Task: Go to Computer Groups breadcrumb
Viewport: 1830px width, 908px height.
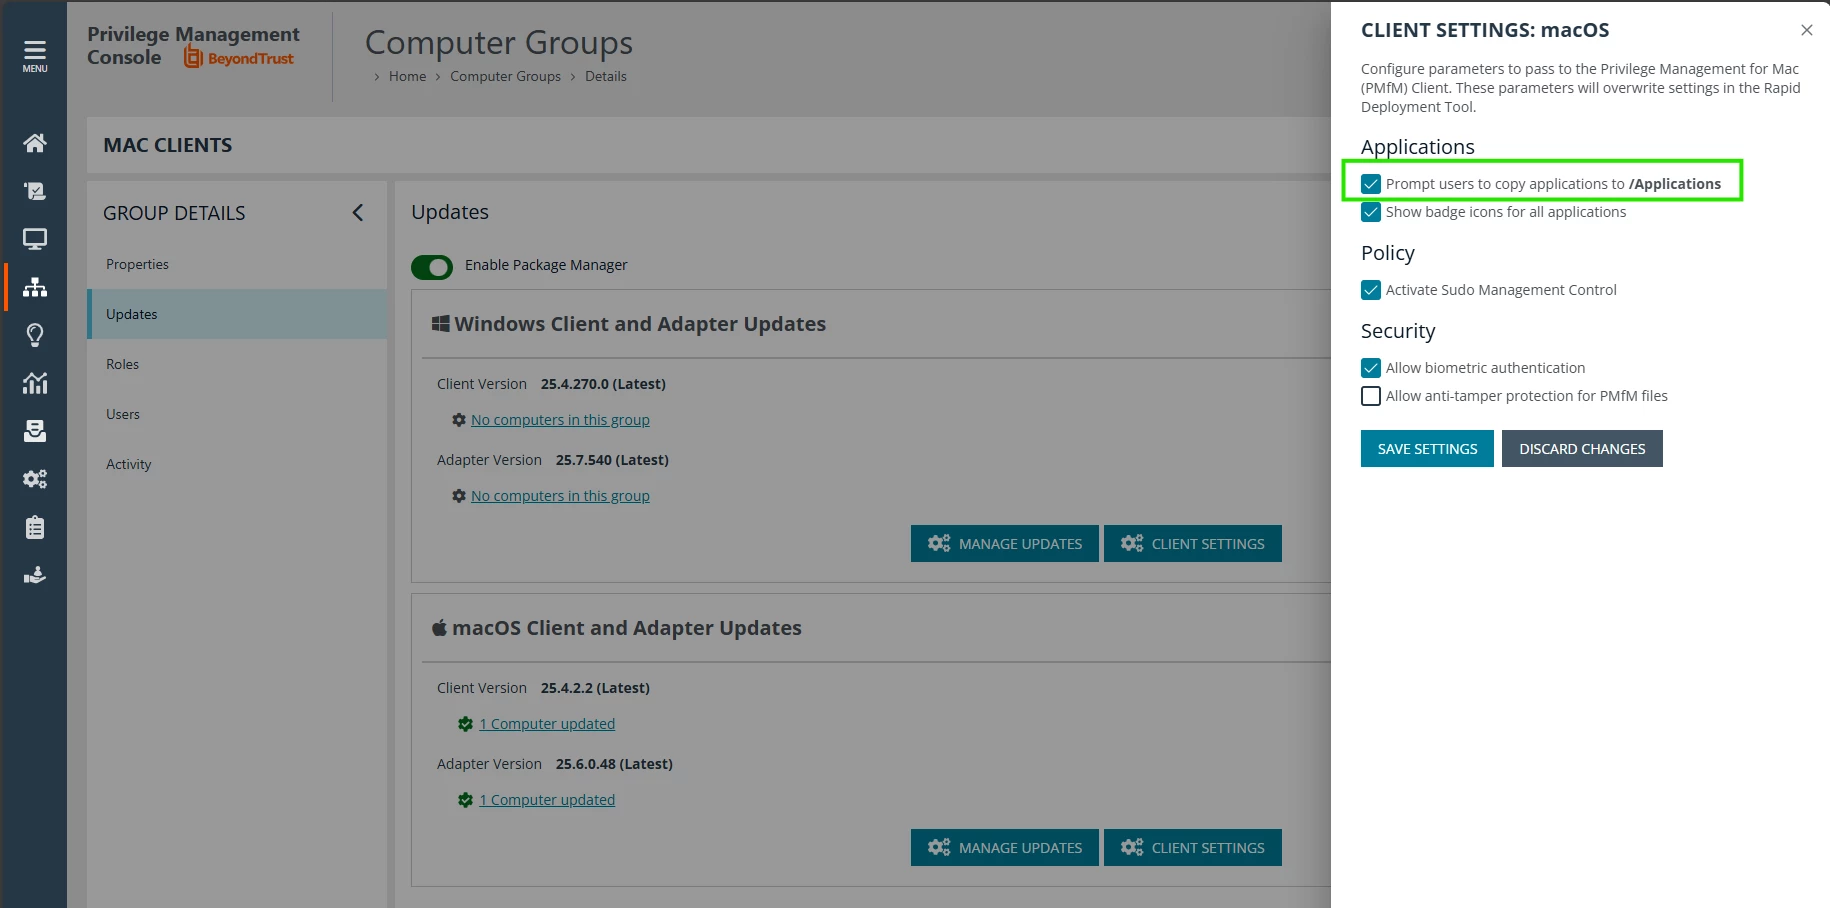Action: 505,76
